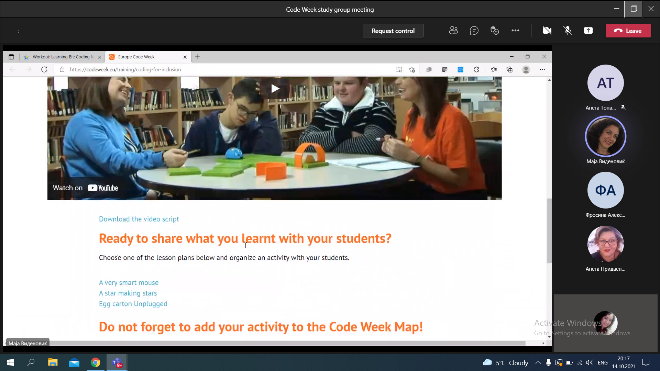This screenshot has height=371, width=660.
Task: Click the page scrollbar thumb in browser
Action: point(549,230)
